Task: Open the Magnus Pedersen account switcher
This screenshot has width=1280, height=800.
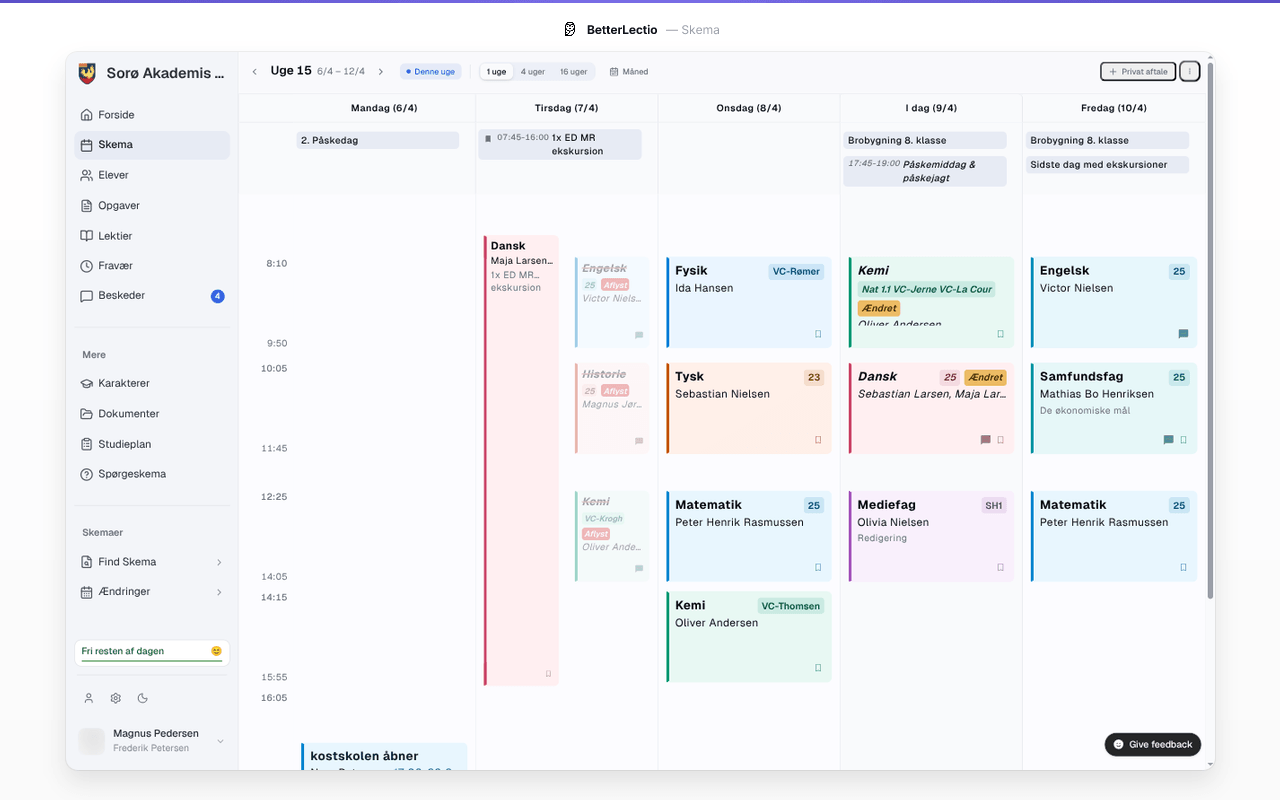Action: [x=152, y=740]
